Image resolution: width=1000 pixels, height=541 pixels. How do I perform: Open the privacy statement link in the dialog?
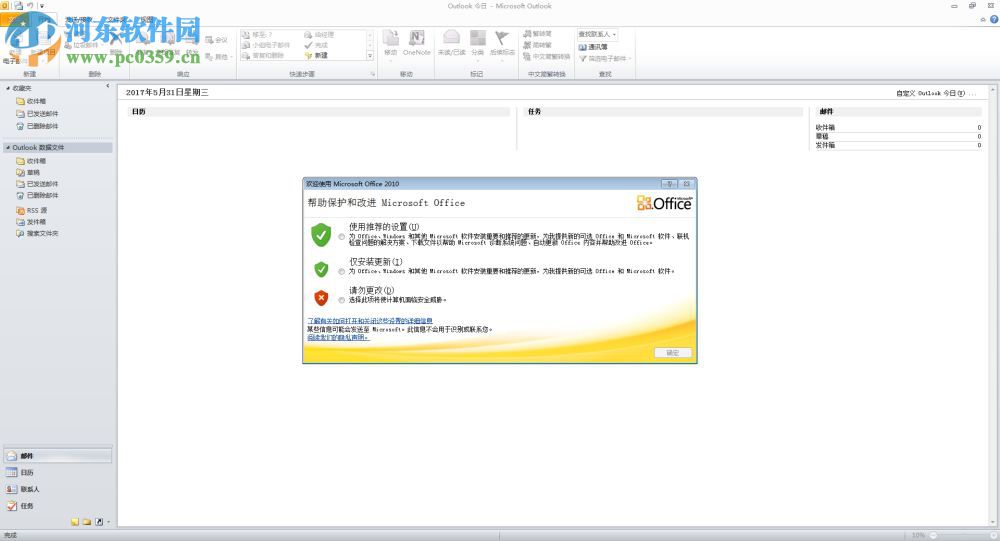tap(338, 337)
